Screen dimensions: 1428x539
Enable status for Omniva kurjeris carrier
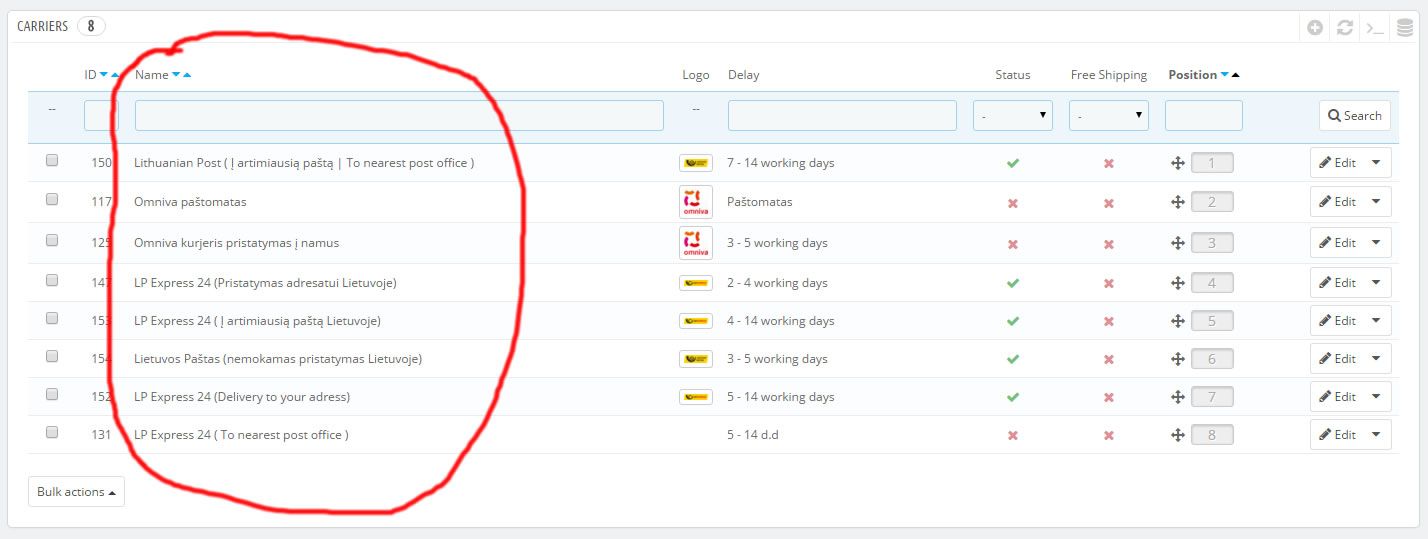coord(1013,244)
